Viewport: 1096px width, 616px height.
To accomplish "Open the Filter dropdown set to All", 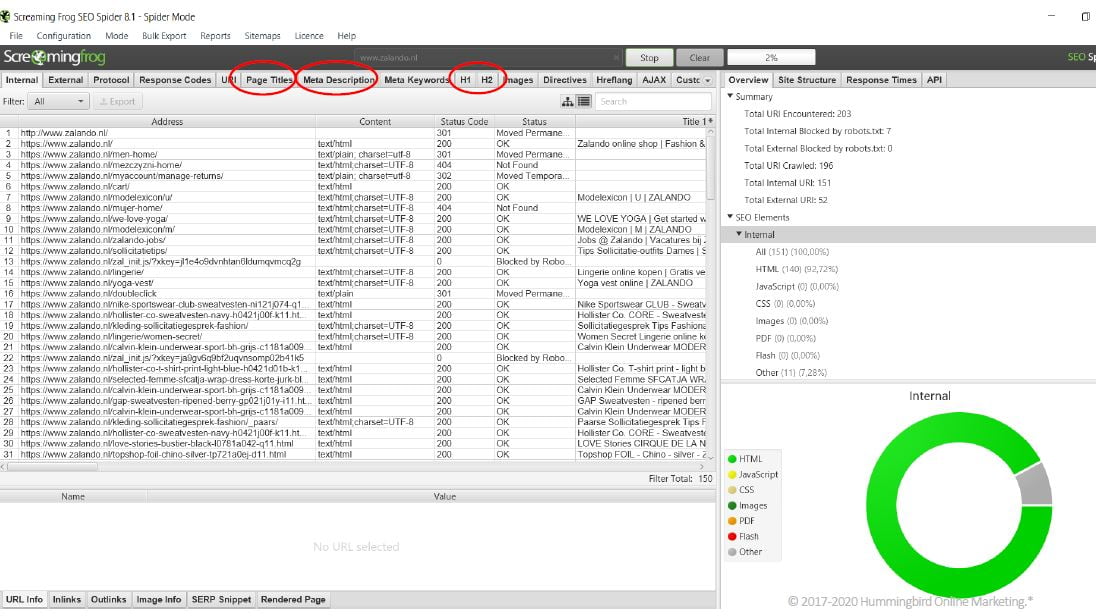I will pos(58,101).
